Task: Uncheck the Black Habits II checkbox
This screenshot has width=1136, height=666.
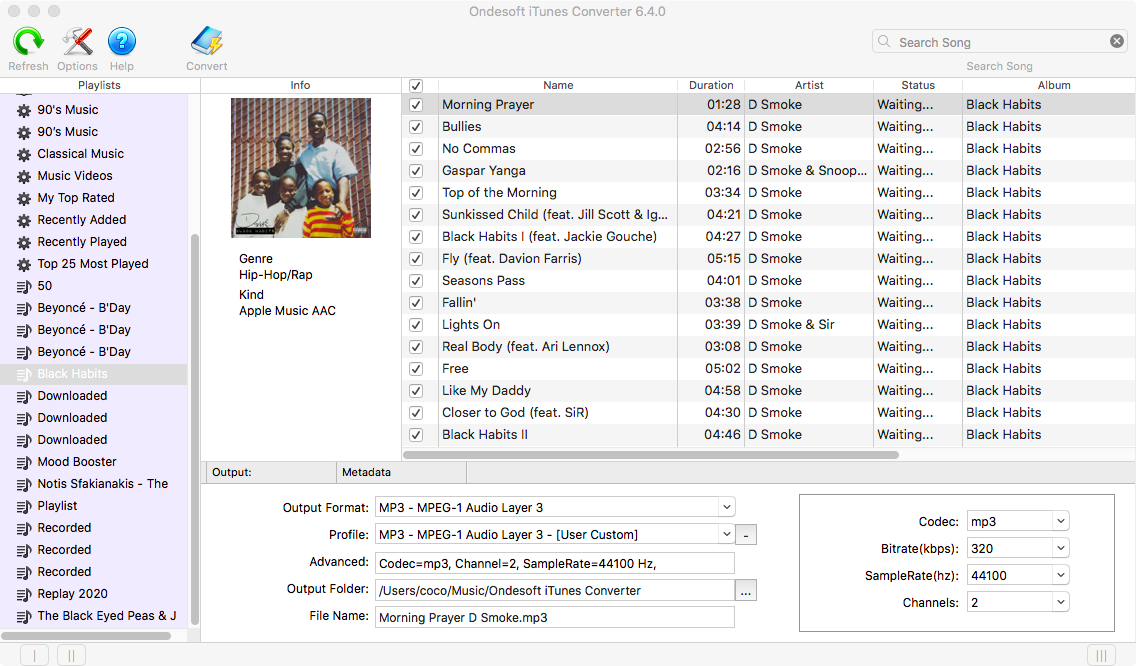Action: point(416,435)
